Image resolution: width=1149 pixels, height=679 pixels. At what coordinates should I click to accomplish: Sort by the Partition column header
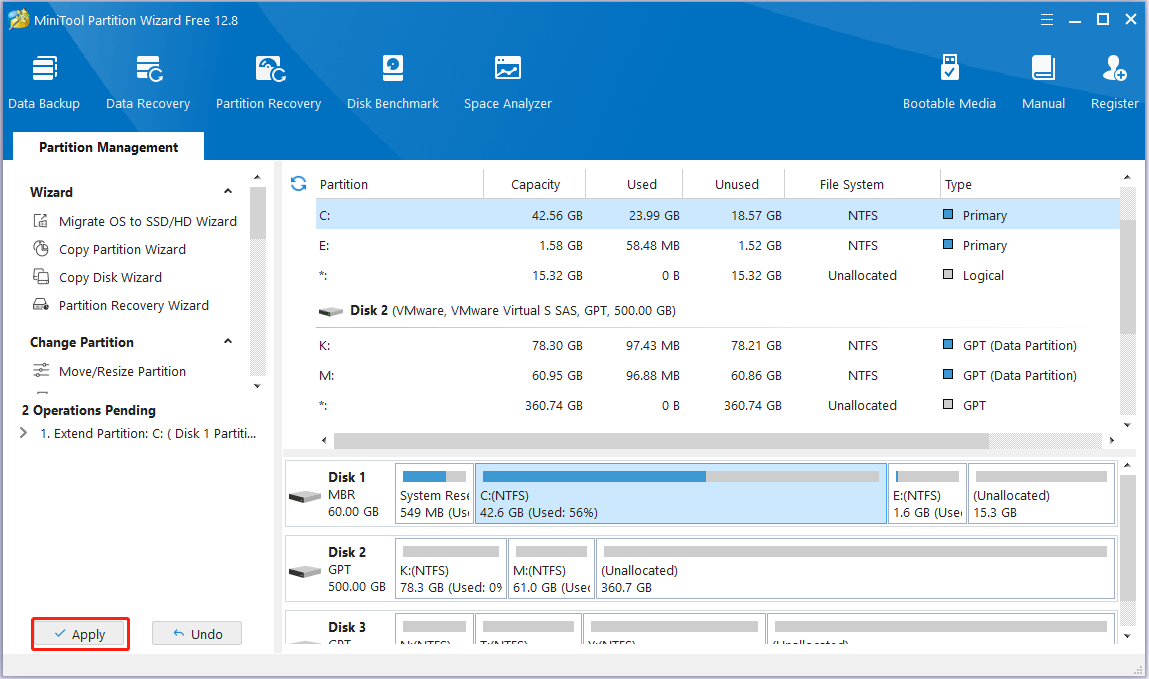[399, 184]
